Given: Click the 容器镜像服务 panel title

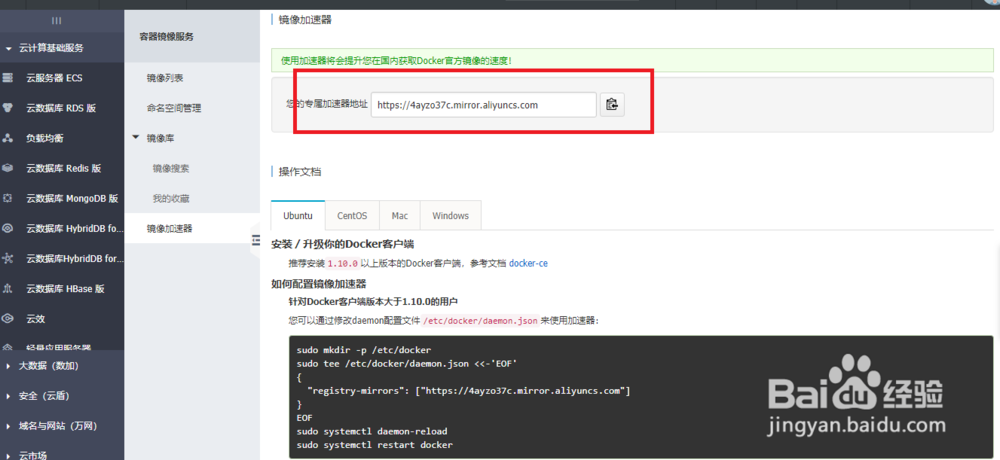Looking at the screenshot, I should (166, 37).
